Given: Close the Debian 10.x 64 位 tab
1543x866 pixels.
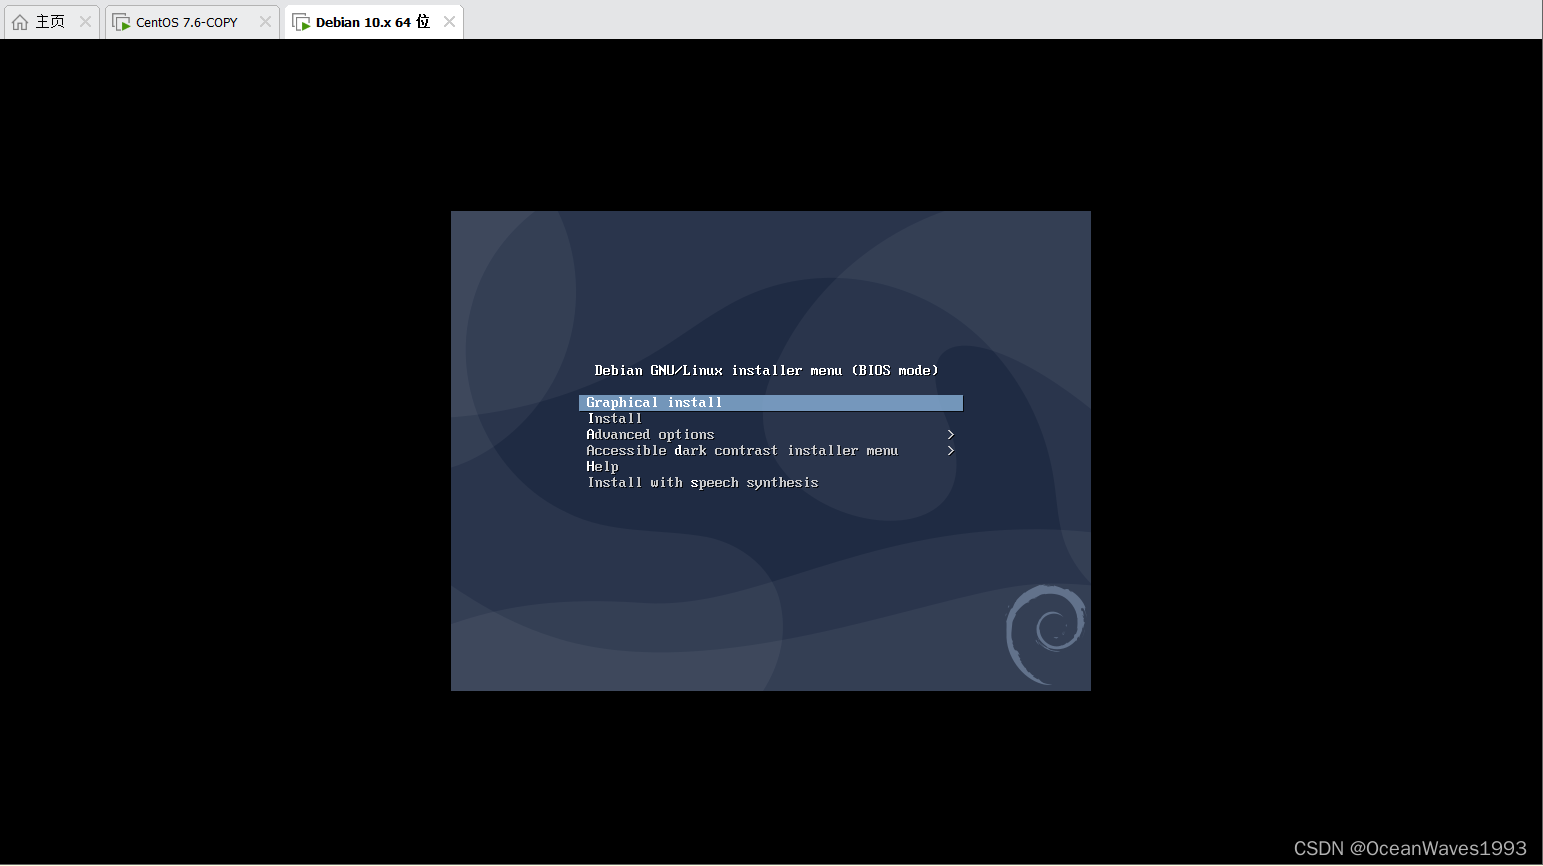Looking at the screenshot, I should pyautogui.click(x=449, y=22).
